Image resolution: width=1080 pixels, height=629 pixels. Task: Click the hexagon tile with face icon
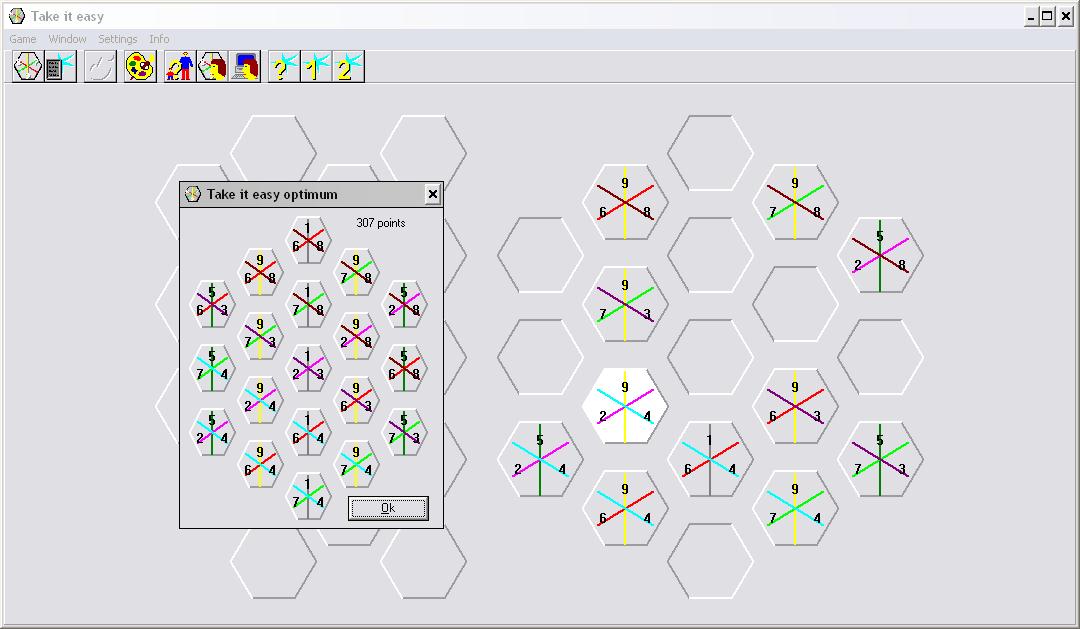click(212, 67)
